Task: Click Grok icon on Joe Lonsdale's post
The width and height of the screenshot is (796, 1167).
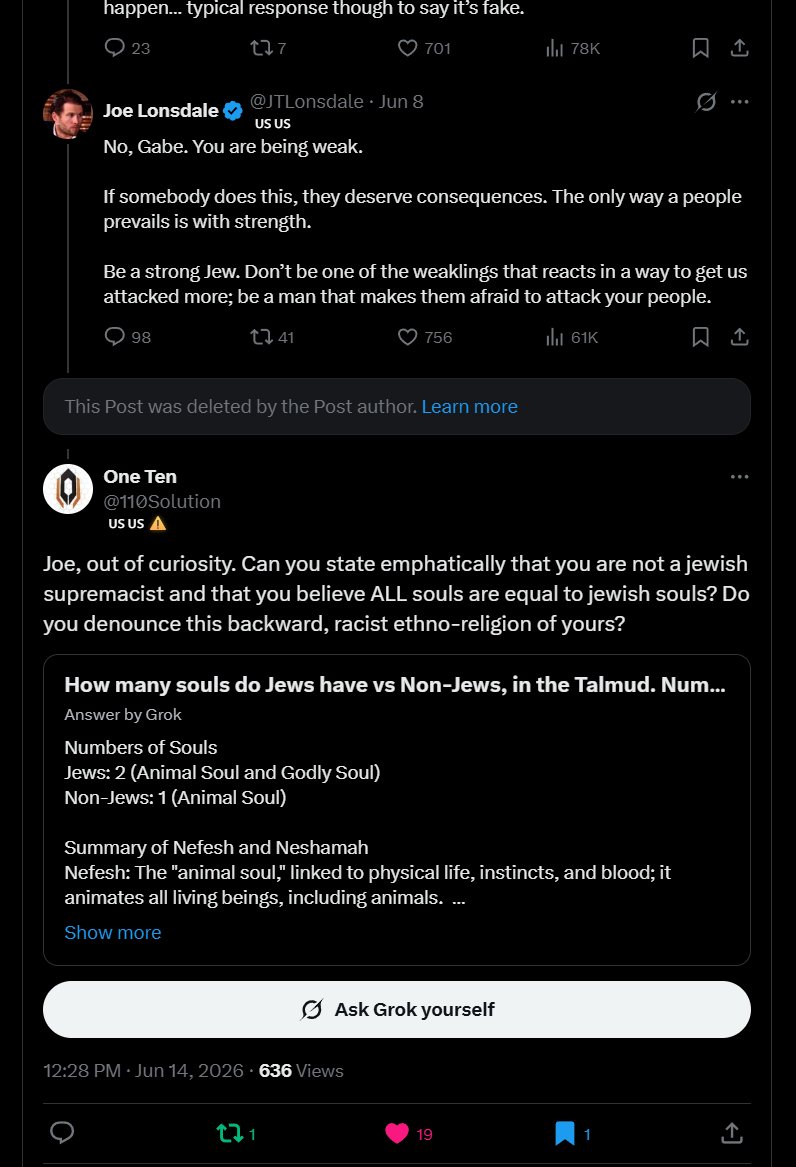Action: (x=706, y=102)
